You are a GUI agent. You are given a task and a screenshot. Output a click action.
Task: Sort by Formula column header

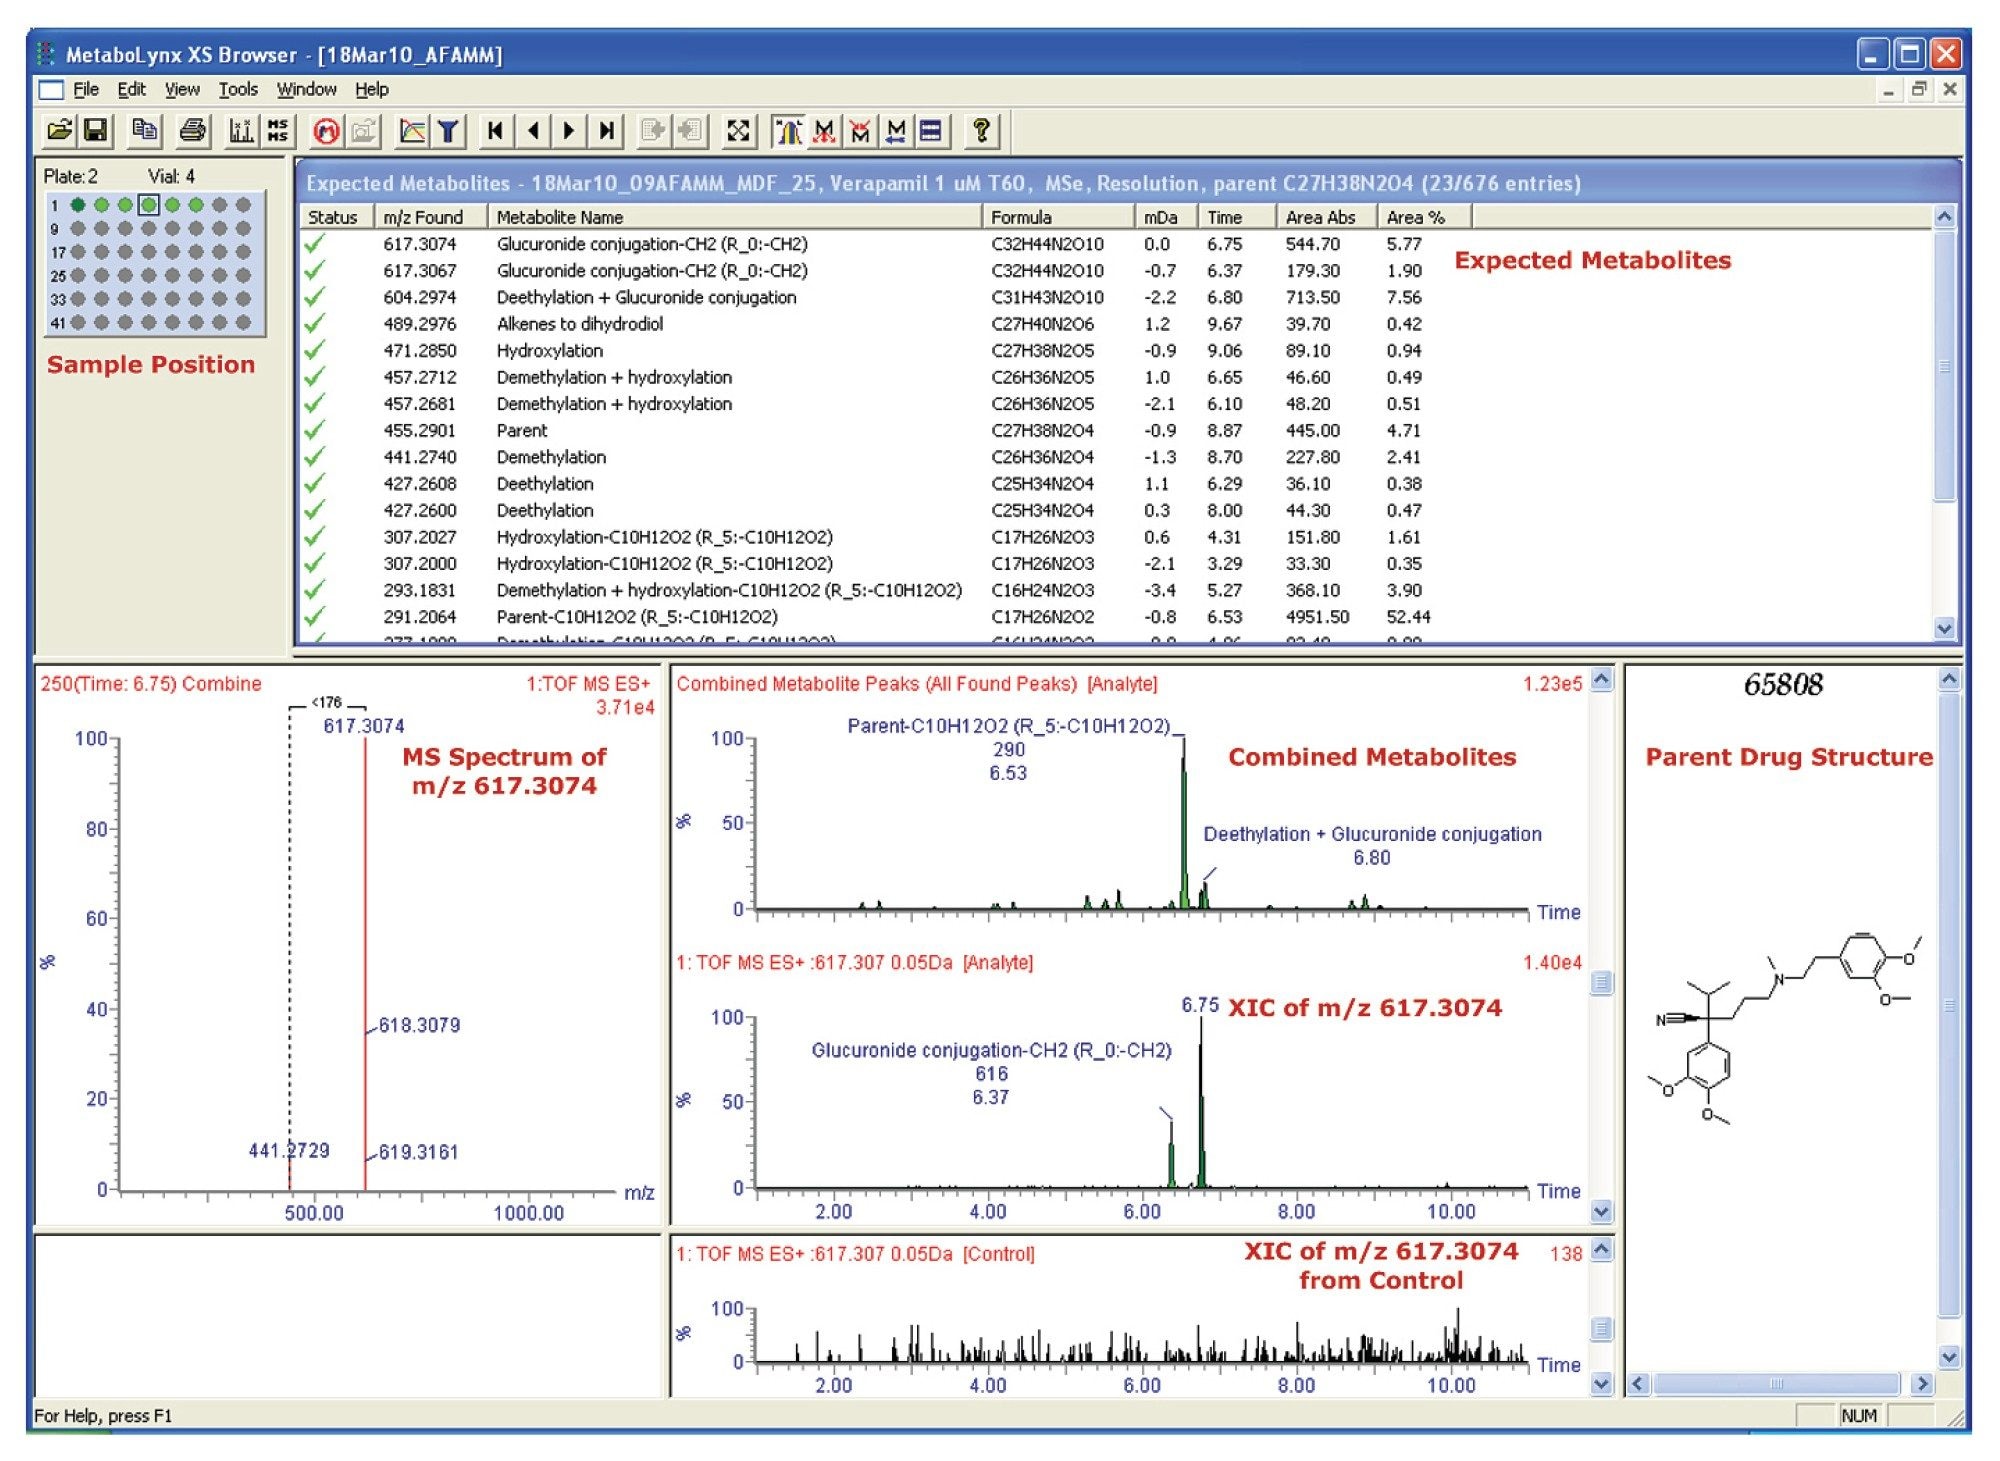click(x=1057, y=217)
